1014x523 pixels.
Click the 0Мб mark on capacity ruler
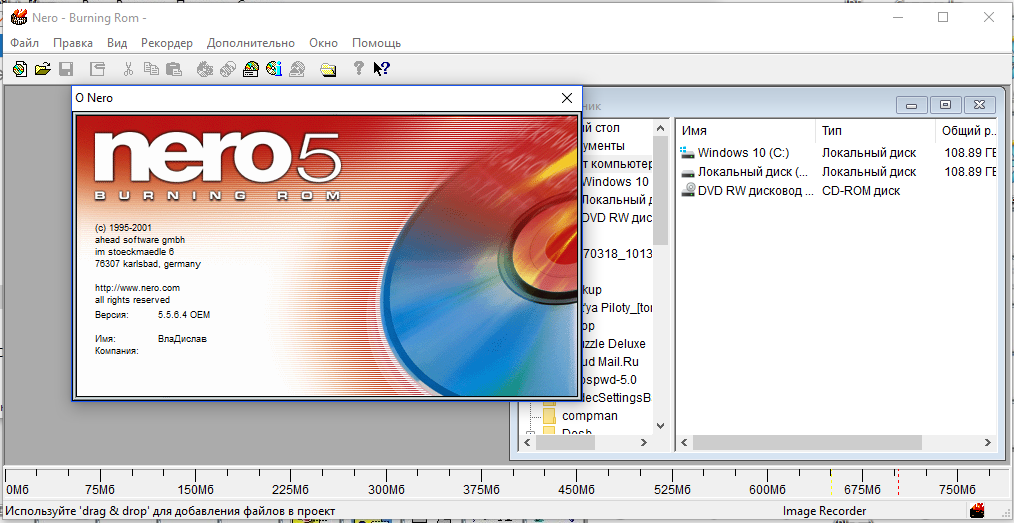[x=19, y=489]
